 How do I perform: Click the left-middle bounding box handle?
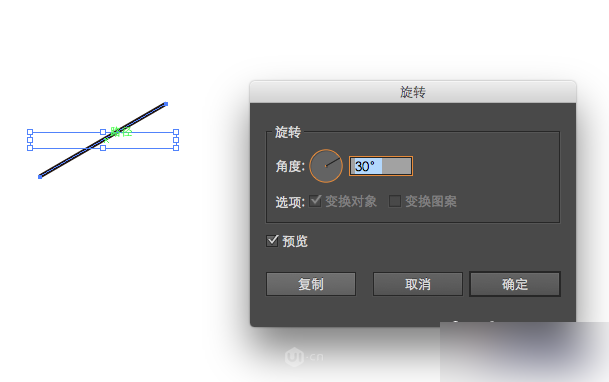30,140
